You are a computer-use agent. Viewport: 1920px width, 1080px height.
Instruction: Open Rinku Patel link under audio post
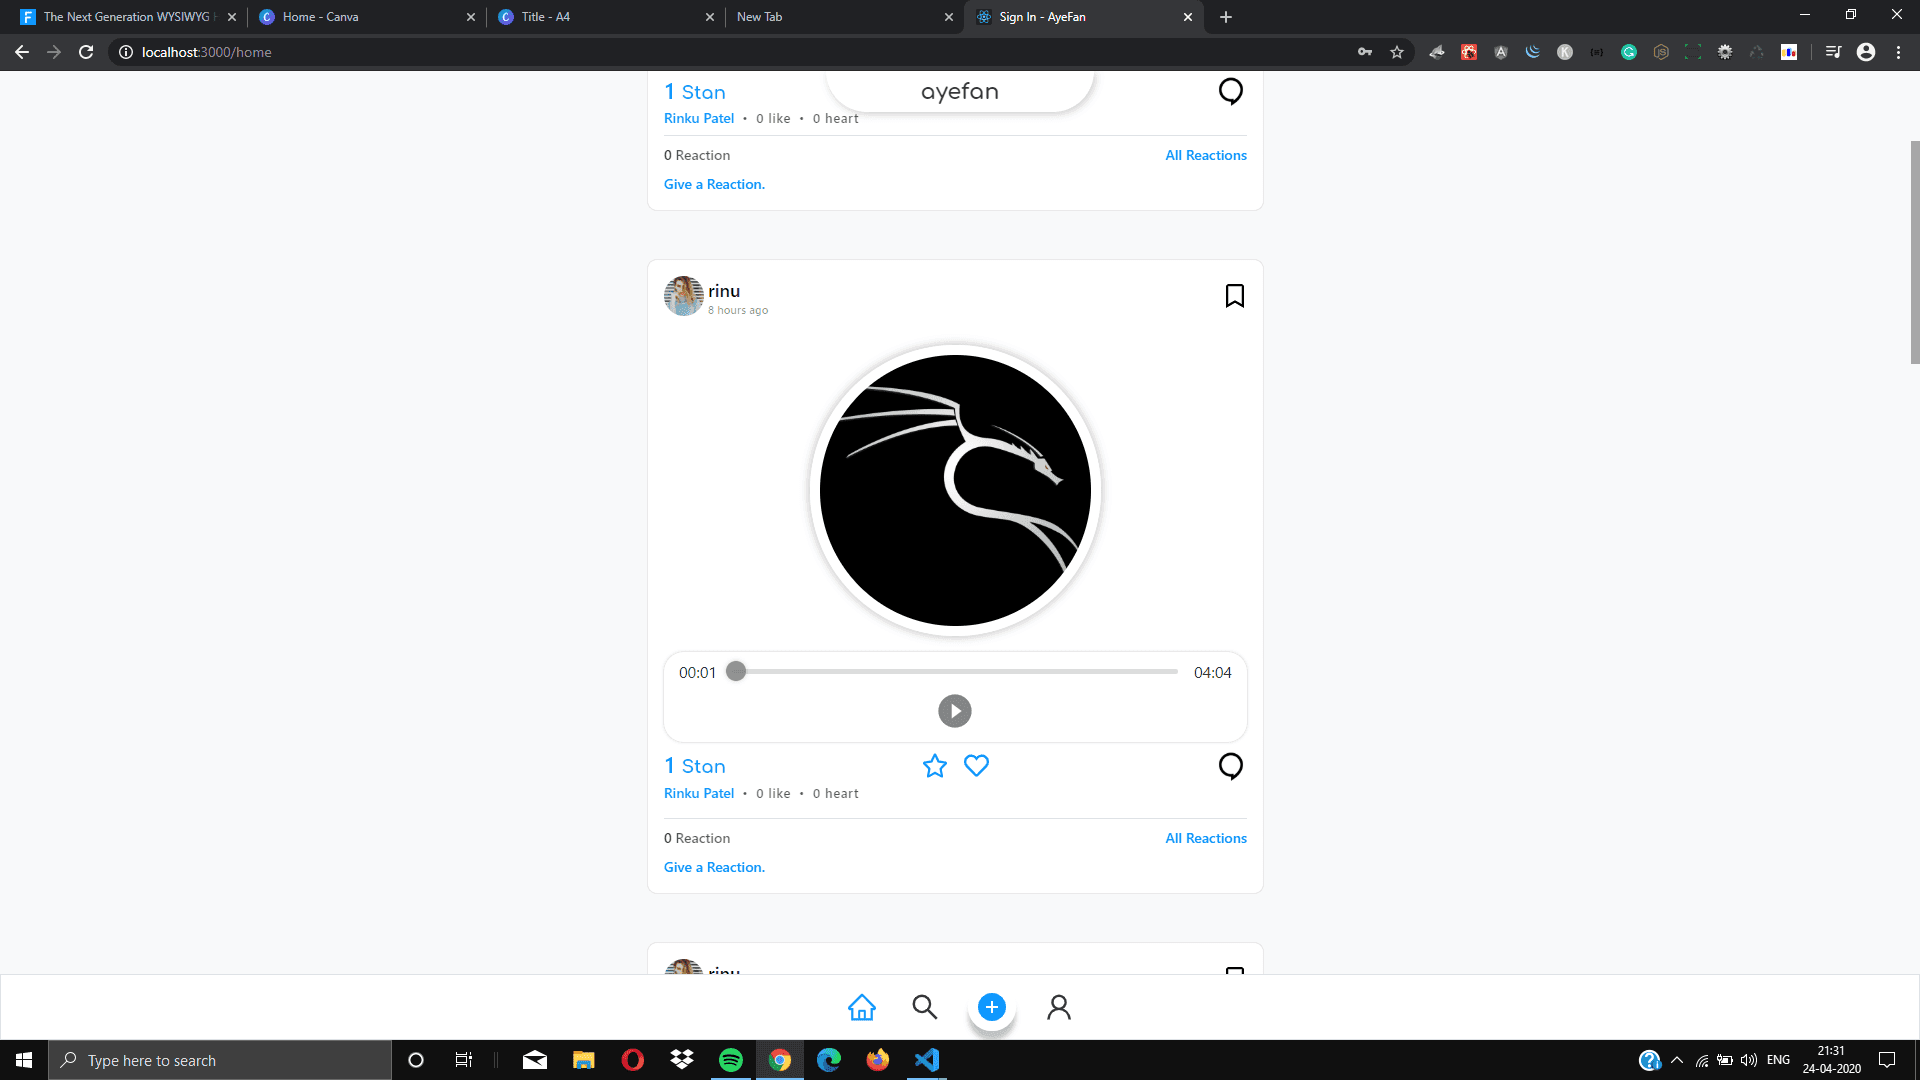(699, 793)
